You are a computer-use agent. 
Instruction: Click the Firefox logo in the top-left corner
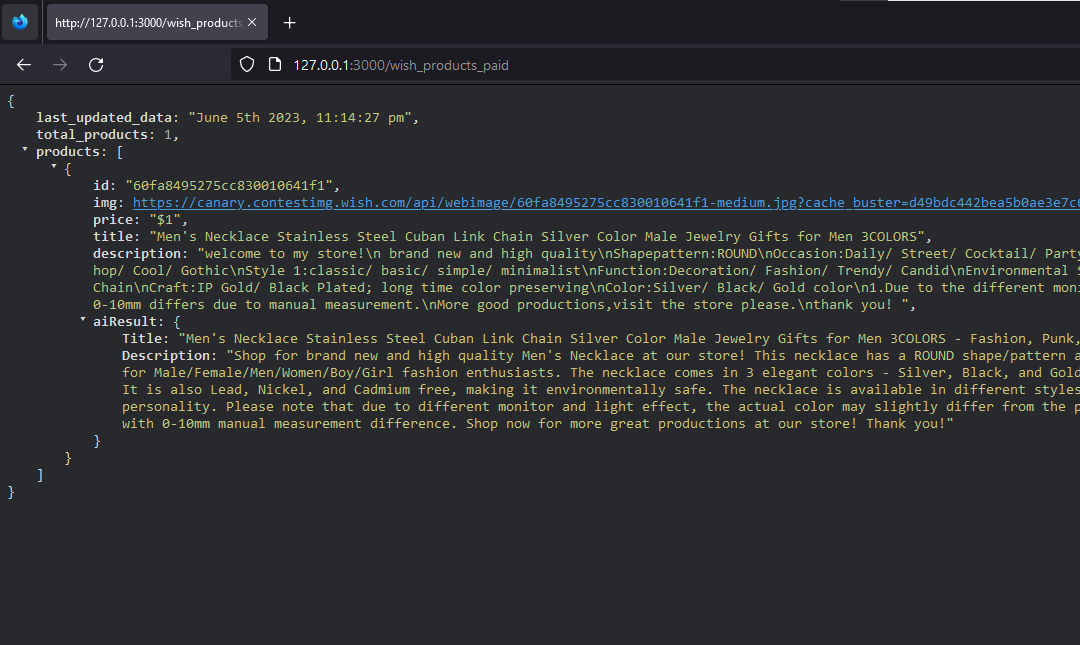pos(19,21)
